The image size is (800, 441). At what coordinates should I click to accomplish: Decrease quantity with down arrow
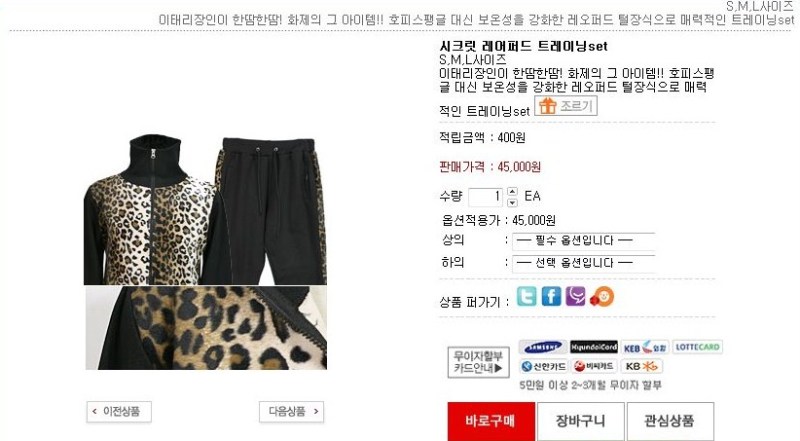click(x=512, y=202)
